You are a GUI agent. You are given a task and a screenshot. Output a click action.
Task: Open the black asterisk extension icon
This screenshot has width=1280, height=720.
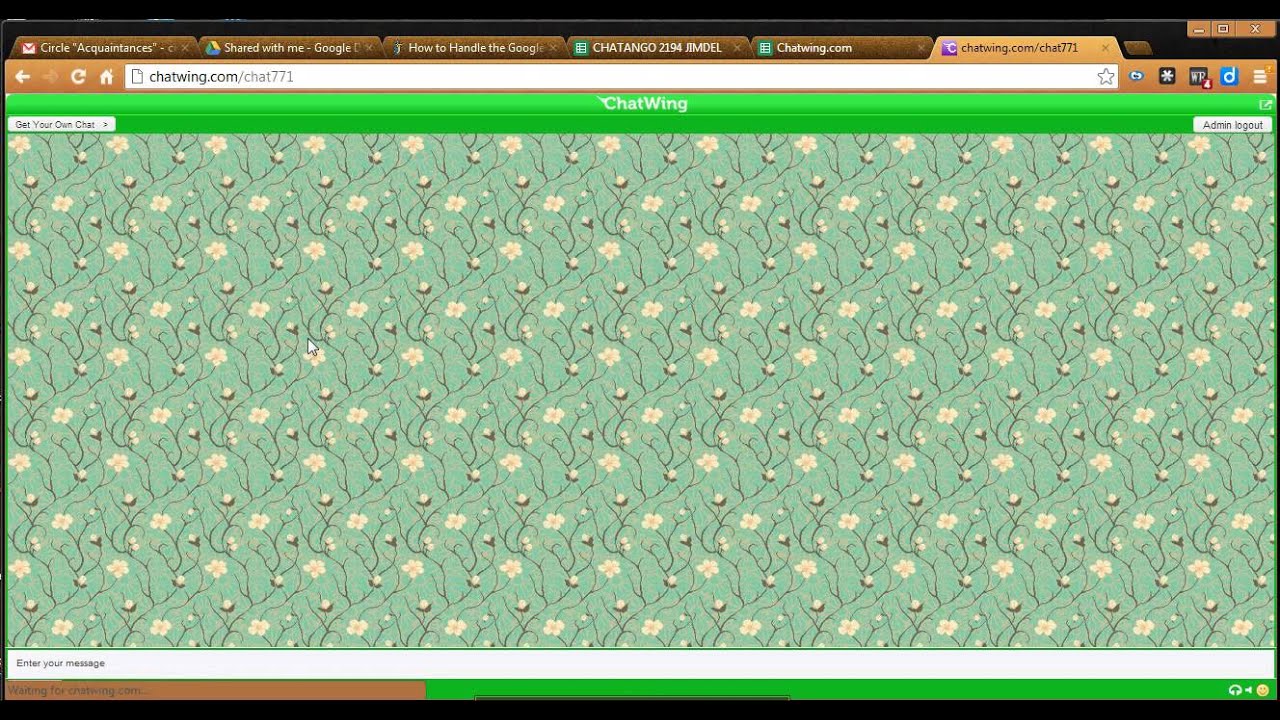coord(1167,76)
